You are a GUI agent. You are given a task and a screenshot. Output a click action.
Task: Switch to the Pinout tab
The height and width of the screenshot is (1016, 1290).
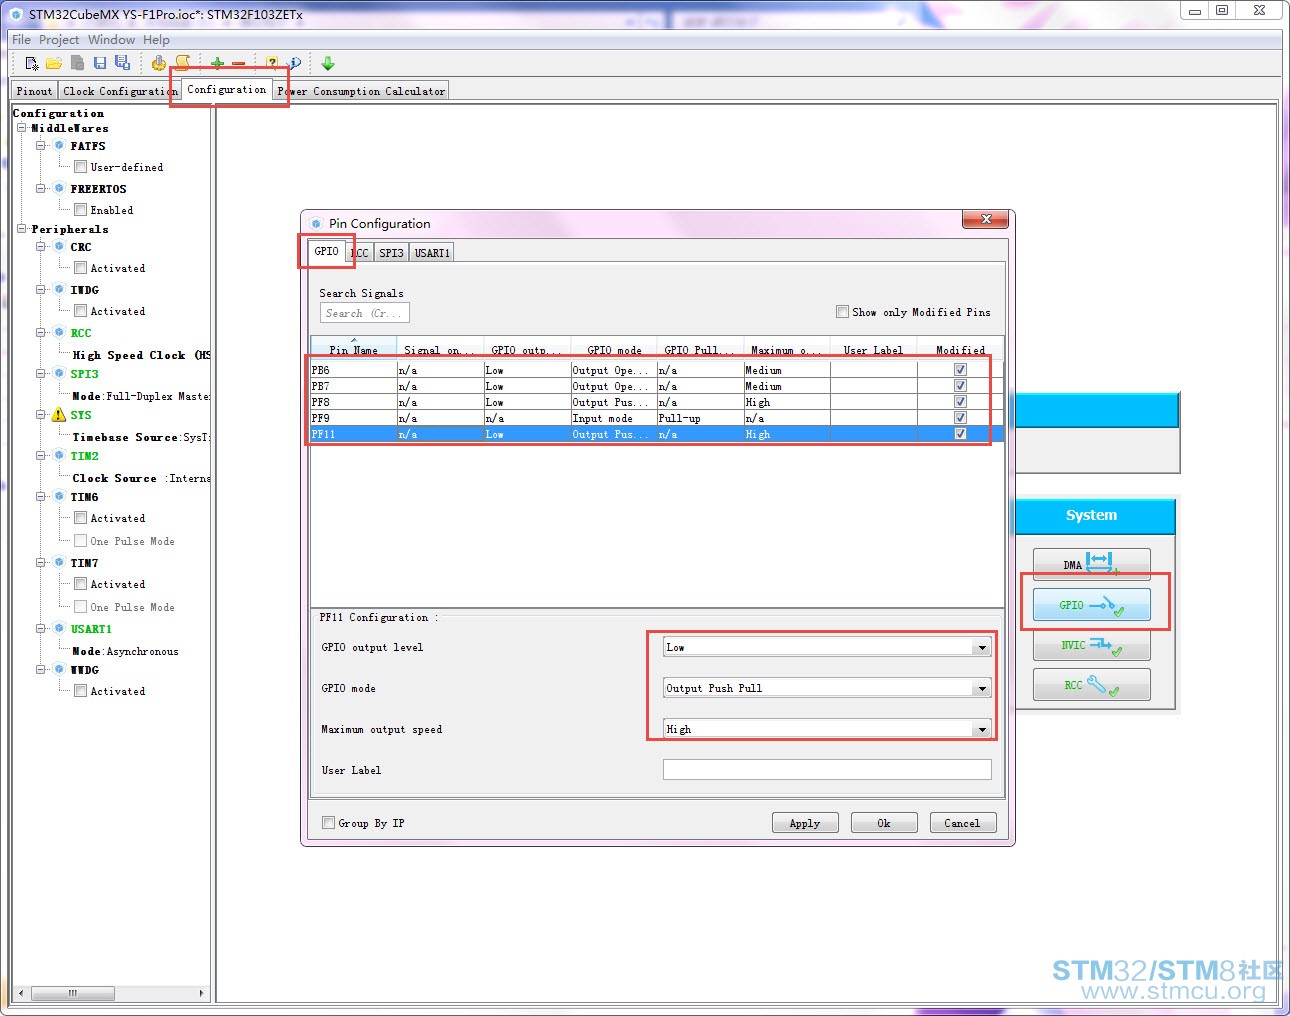click(34, 91)
